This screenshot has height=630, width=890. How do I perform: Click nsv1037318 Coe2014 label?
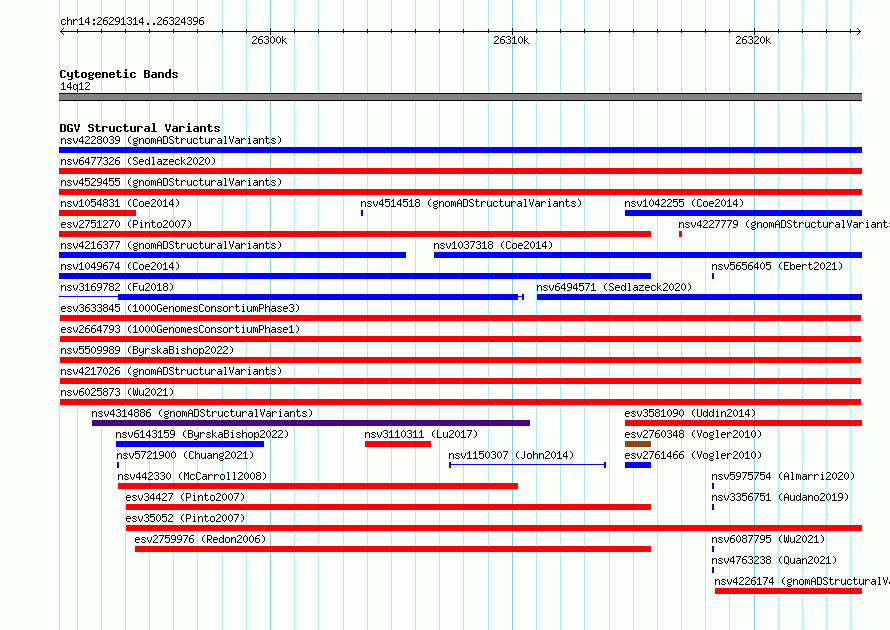[493, 245]
